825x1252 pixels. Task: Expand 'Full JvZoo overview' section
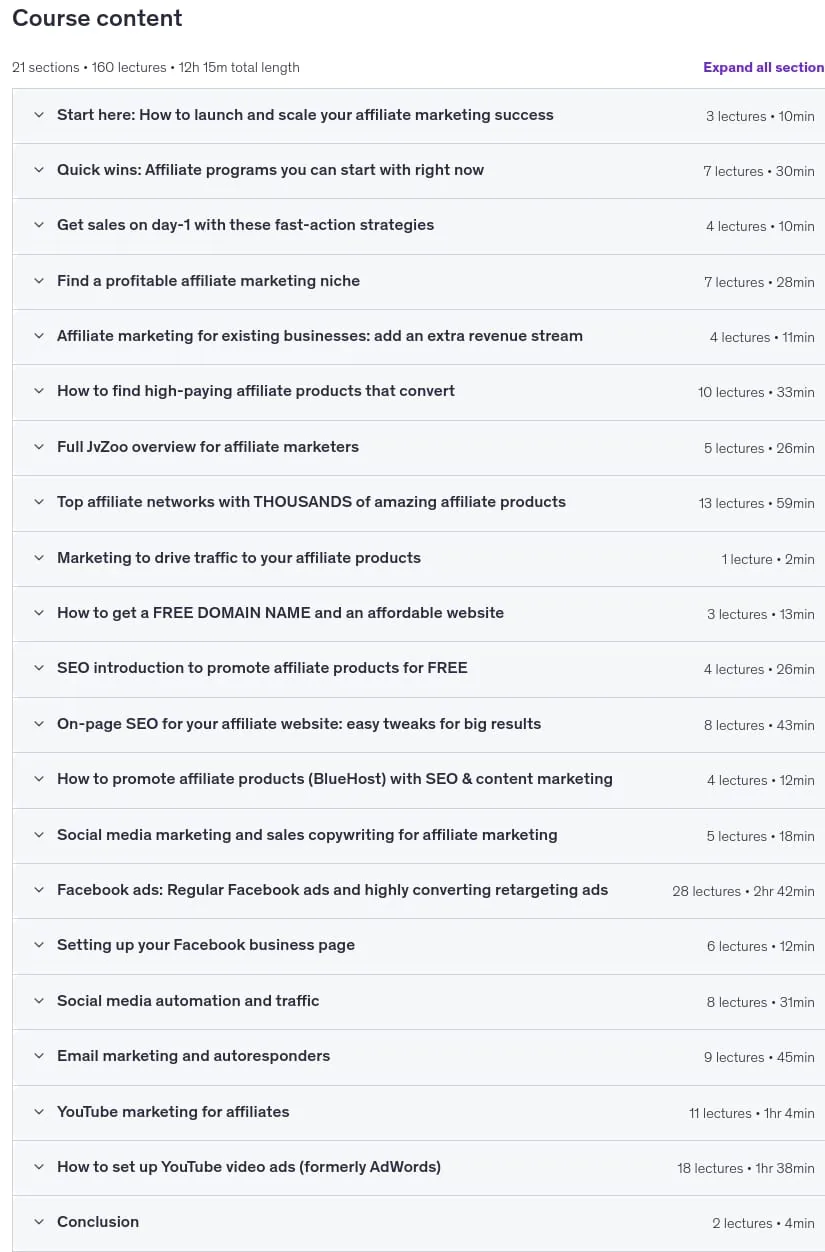click(419, 447)
